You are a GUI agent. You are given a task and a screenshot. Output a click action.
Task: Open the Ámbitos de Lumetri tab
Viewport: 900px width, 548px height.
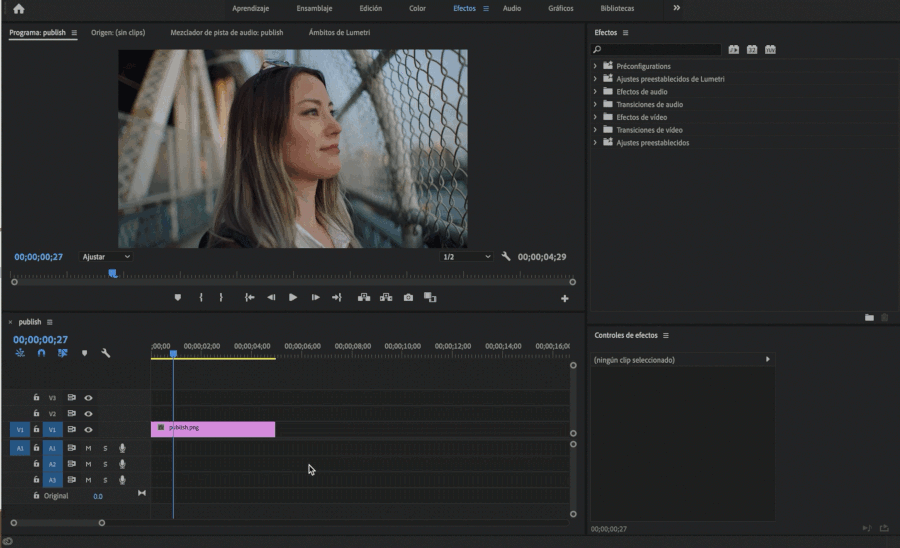[339, 33]
